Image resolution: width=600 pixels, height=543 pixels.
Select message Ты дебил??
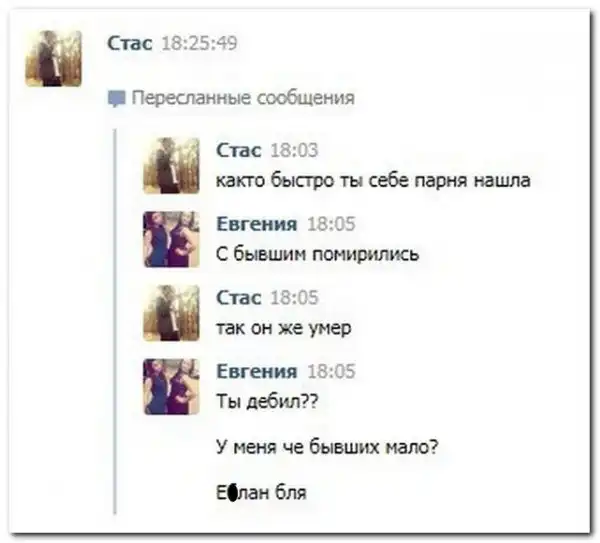coord(267,401)
